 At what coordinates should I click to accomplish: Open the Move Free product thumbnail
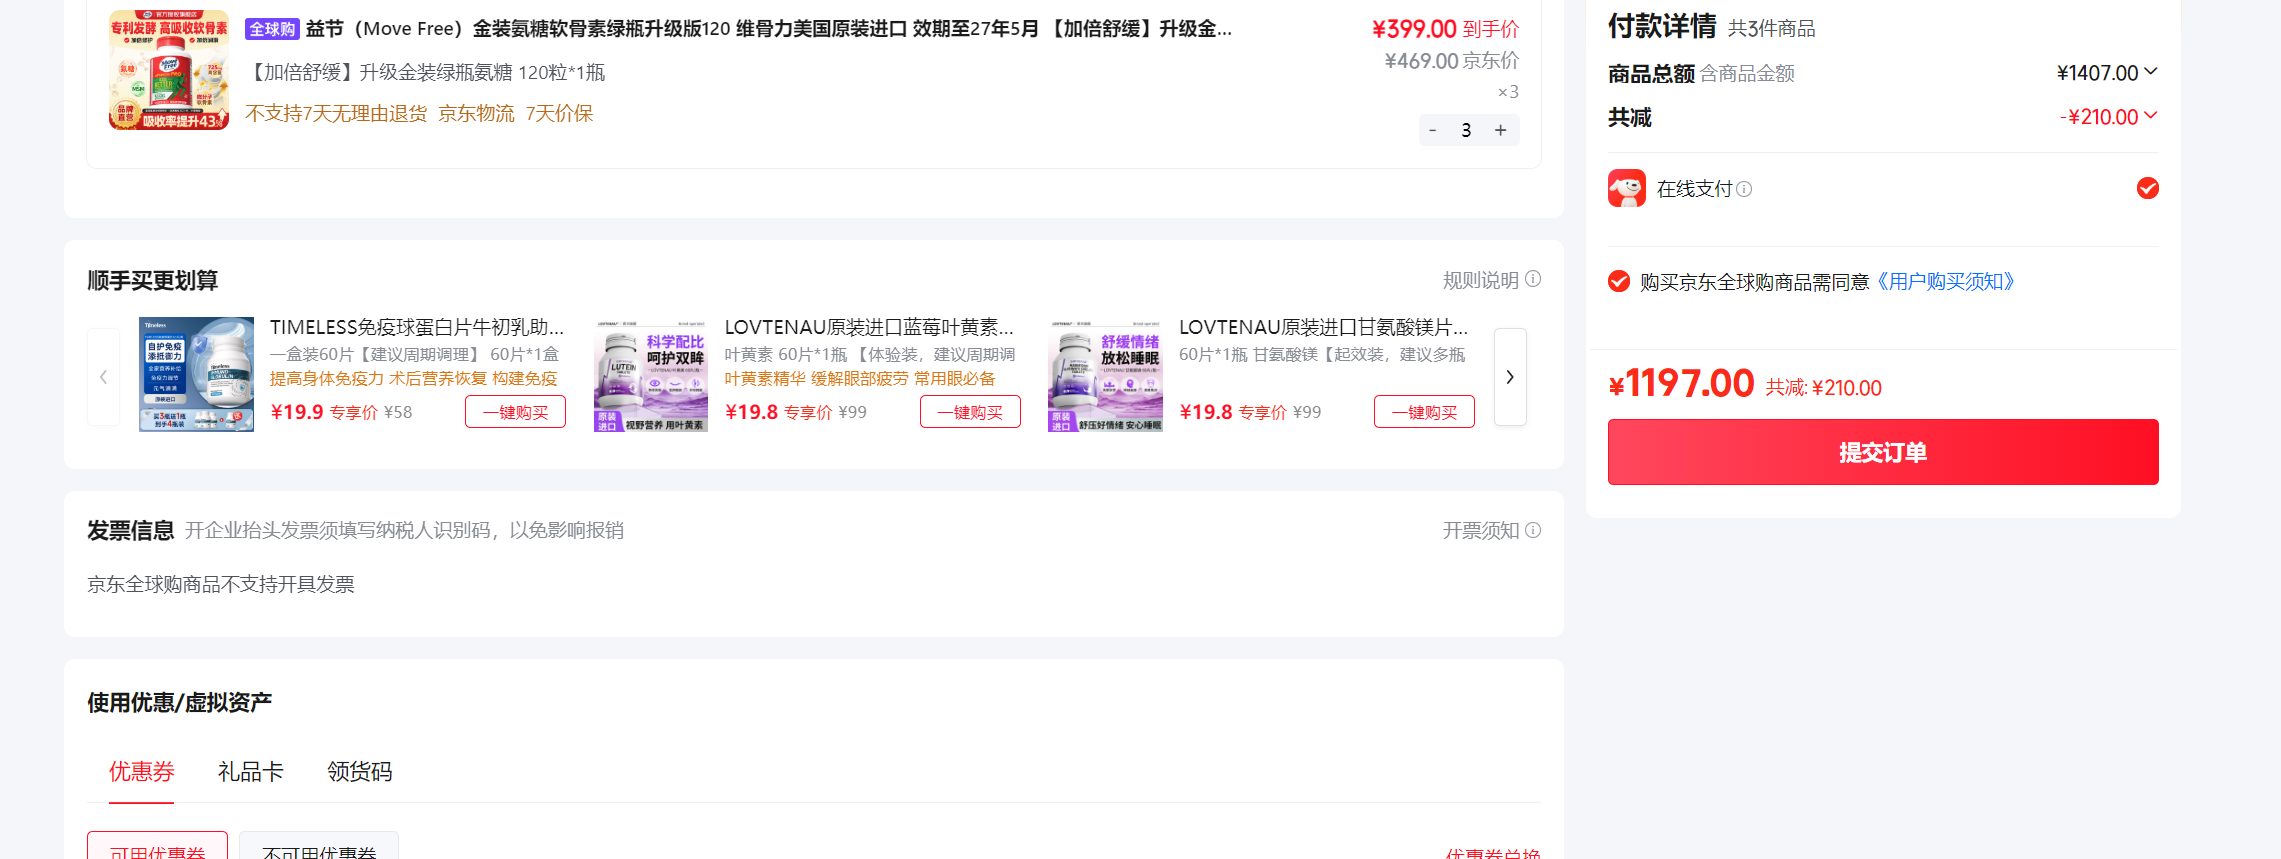169,70
